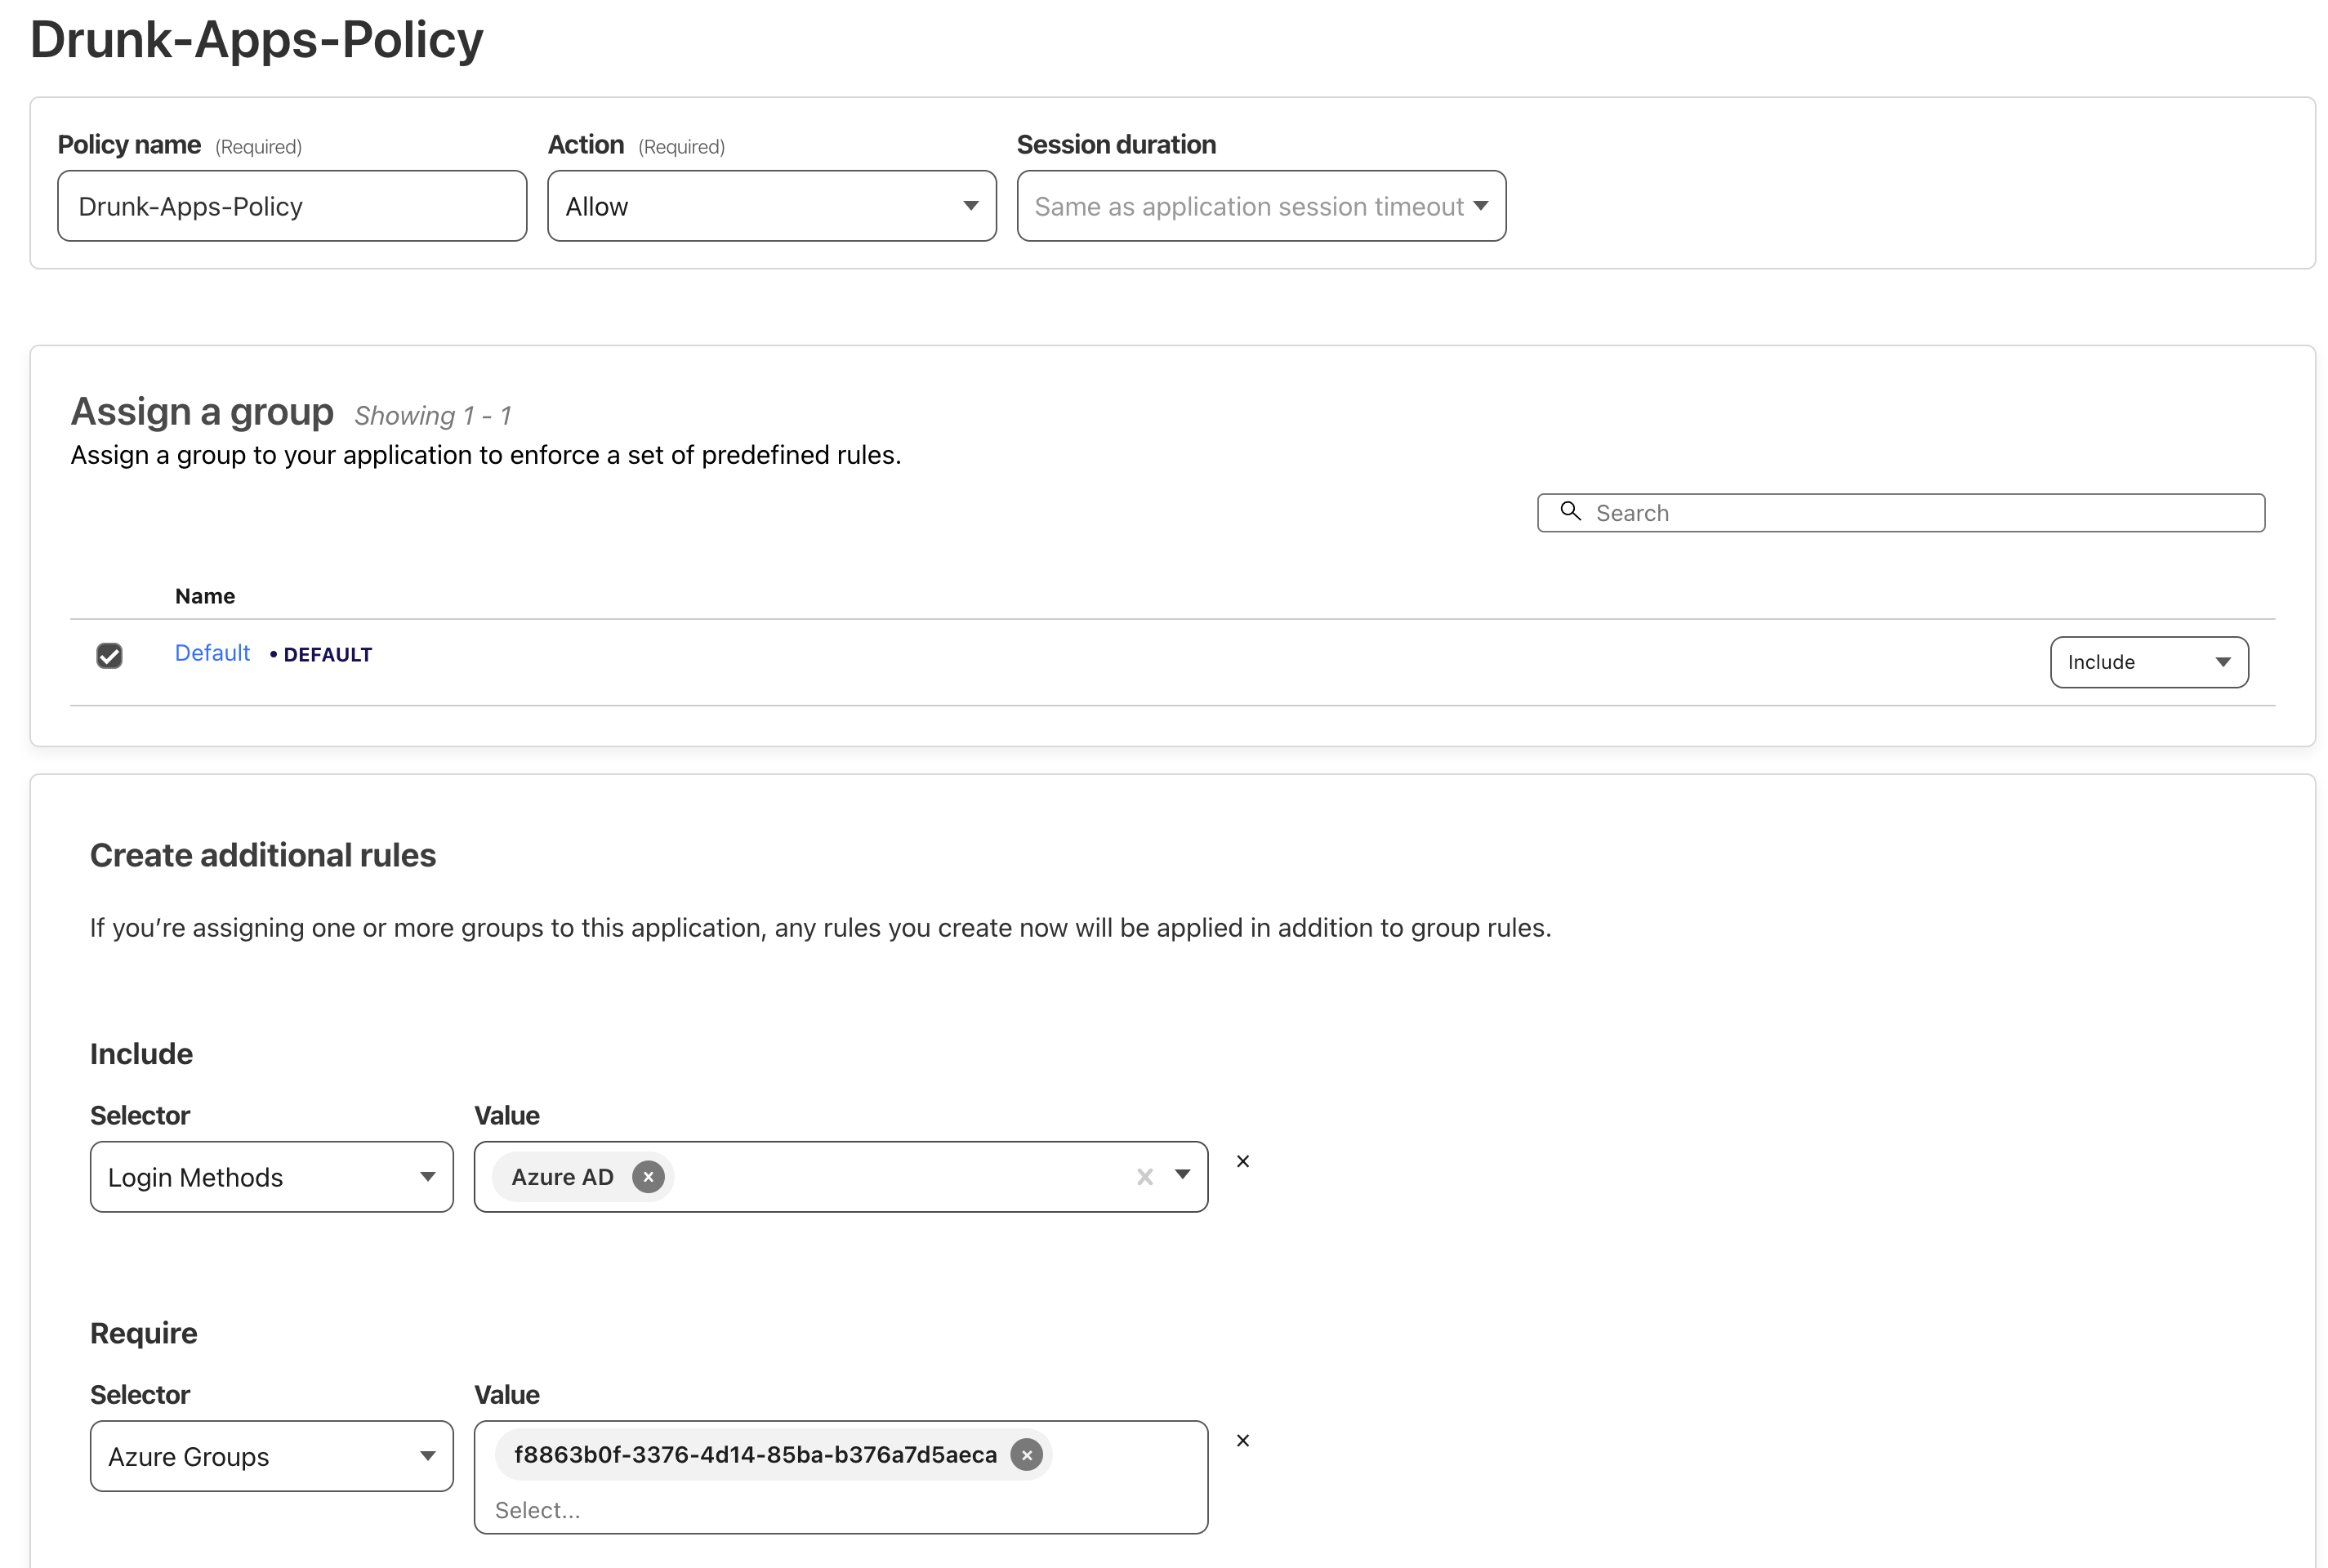Click on the Default group link
Image resolution: width=2328 pixels, height=1568 pixels.
[210, 653]
